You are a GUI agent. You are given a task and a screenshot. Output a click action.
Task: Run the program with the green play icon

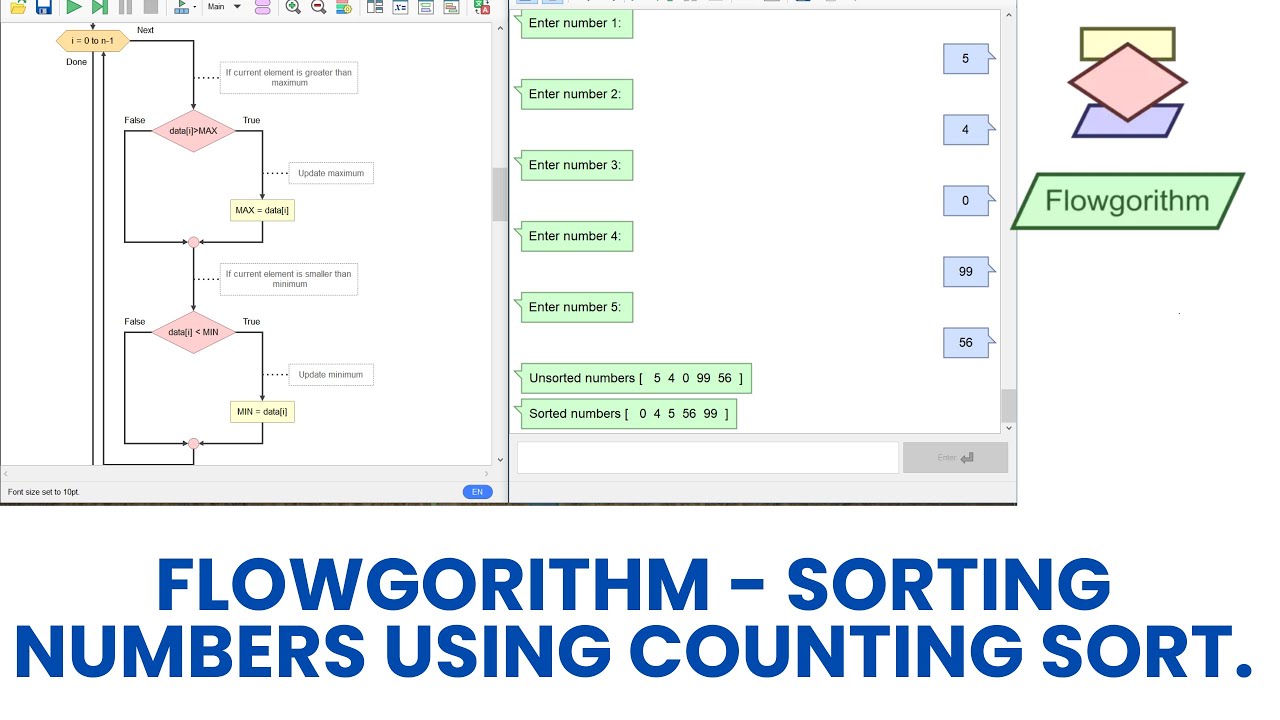[x=74, y=6]
